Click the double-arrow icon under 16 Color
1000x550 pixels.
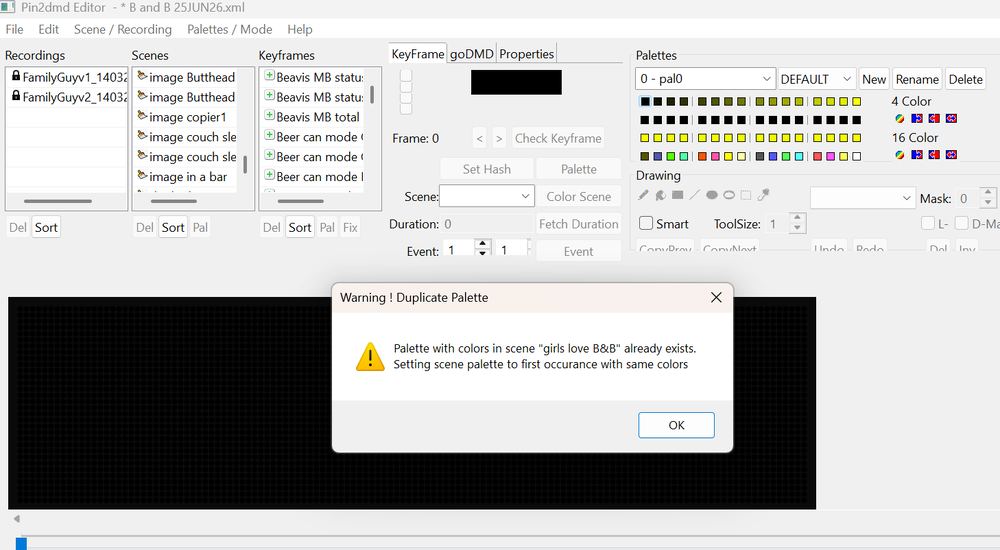pos(952,155)
